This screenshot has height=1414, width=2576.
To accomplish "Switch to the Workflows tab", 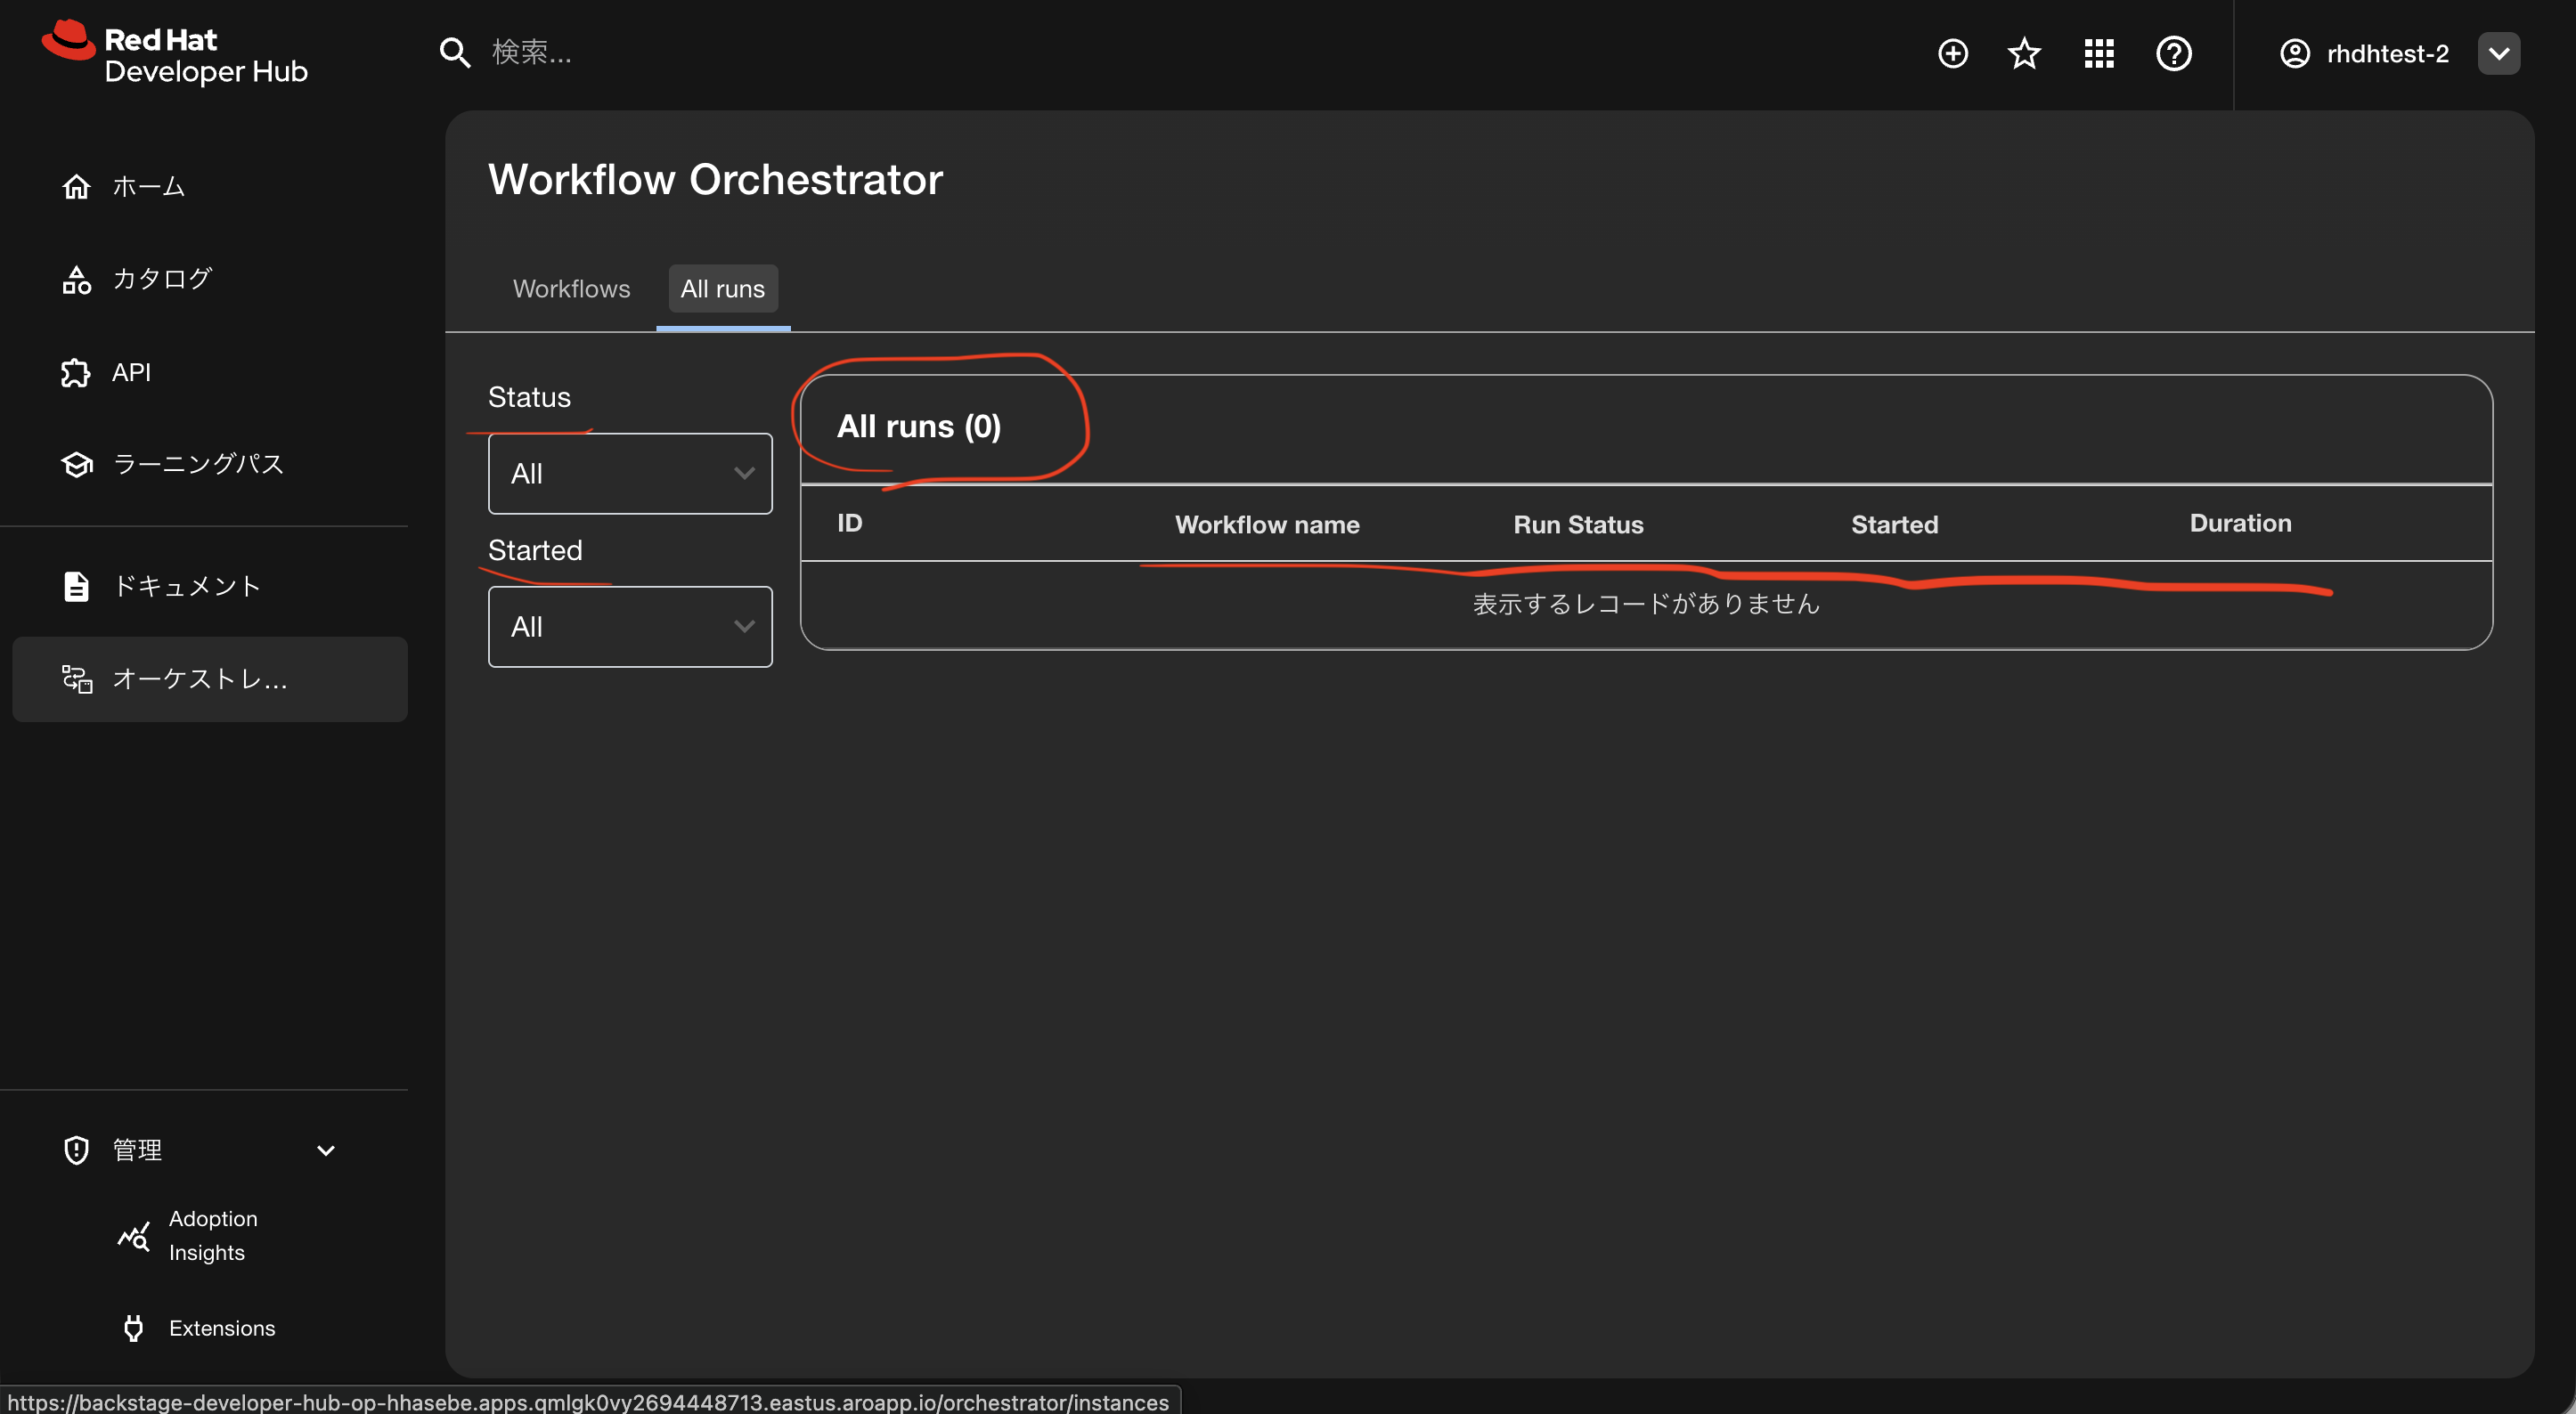I will 571,289.
